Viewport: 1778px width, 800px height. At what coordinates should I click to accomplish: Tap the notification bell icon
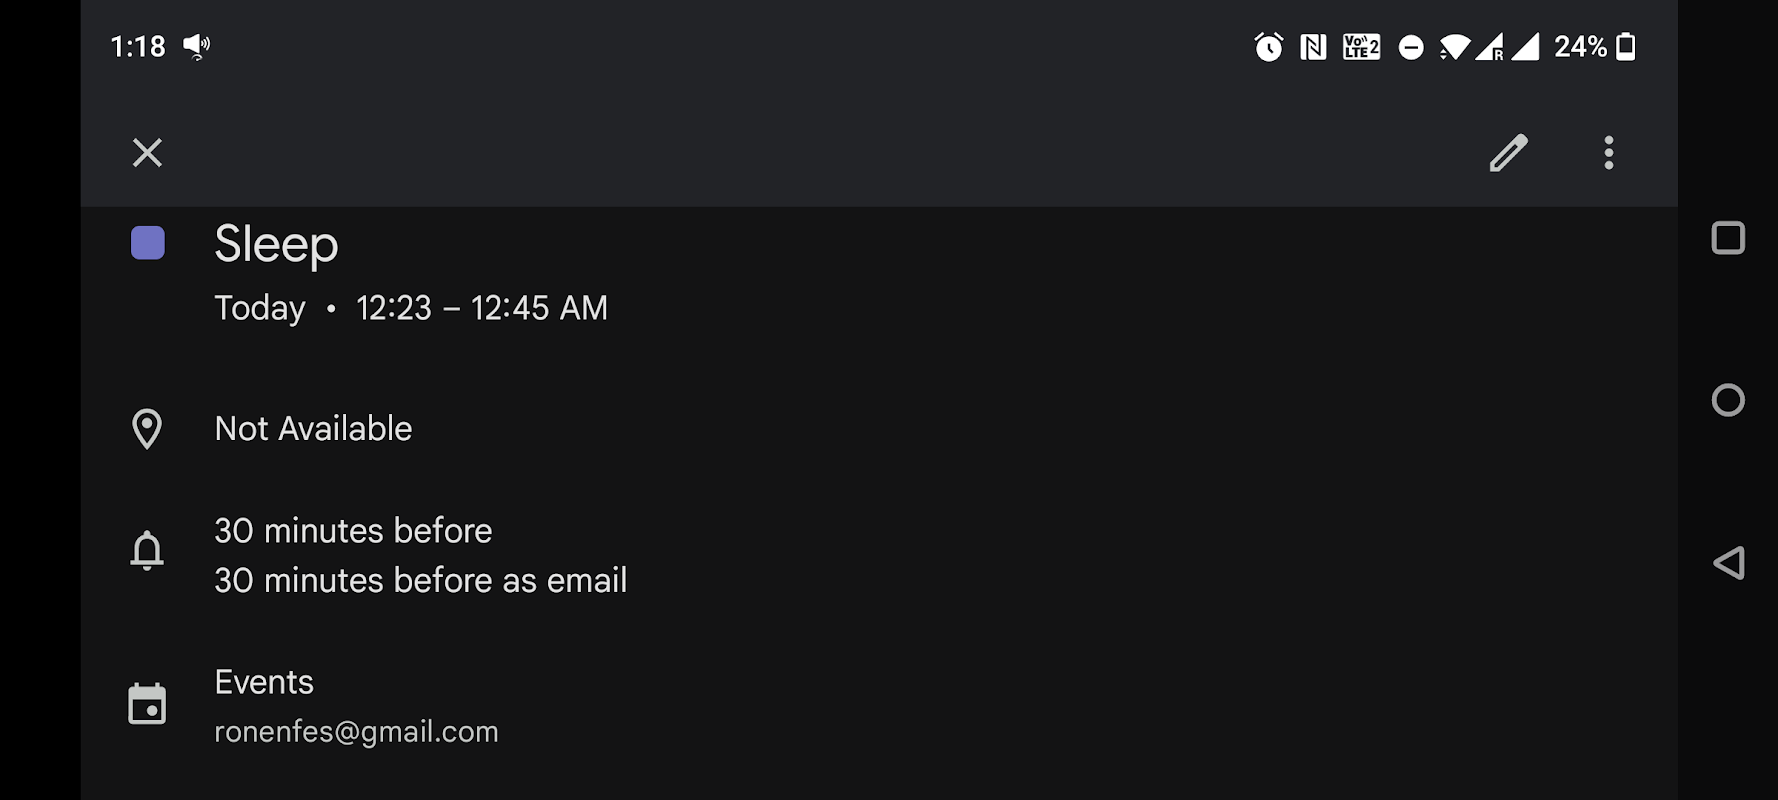[x=147, y=551]
